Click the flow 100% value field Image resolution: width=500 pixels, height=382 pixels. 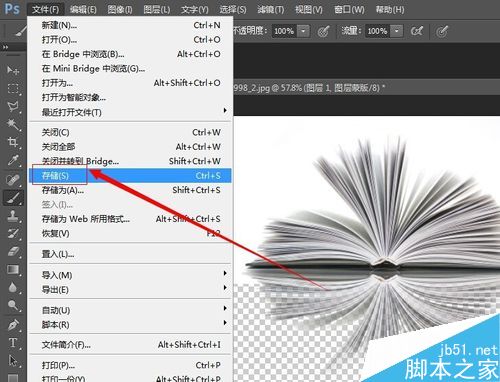pyautogui.click(x=378, y=31)
